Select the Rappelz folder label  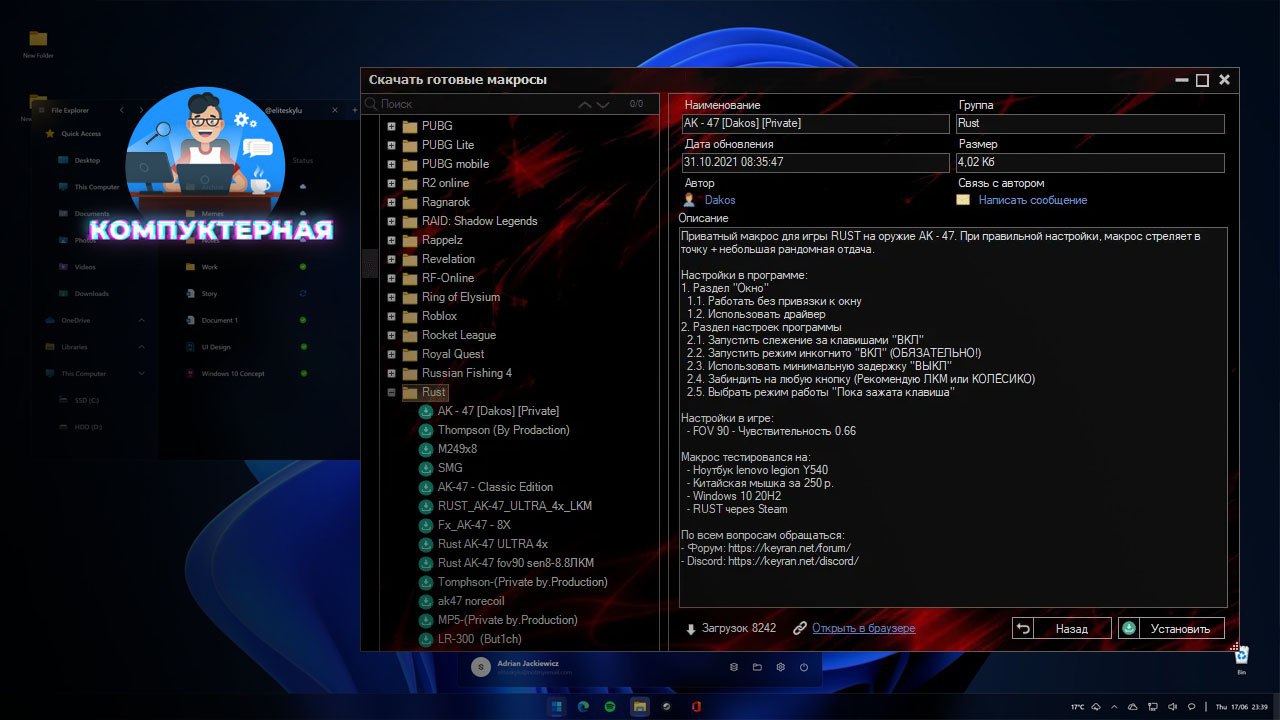coord(442,240)
